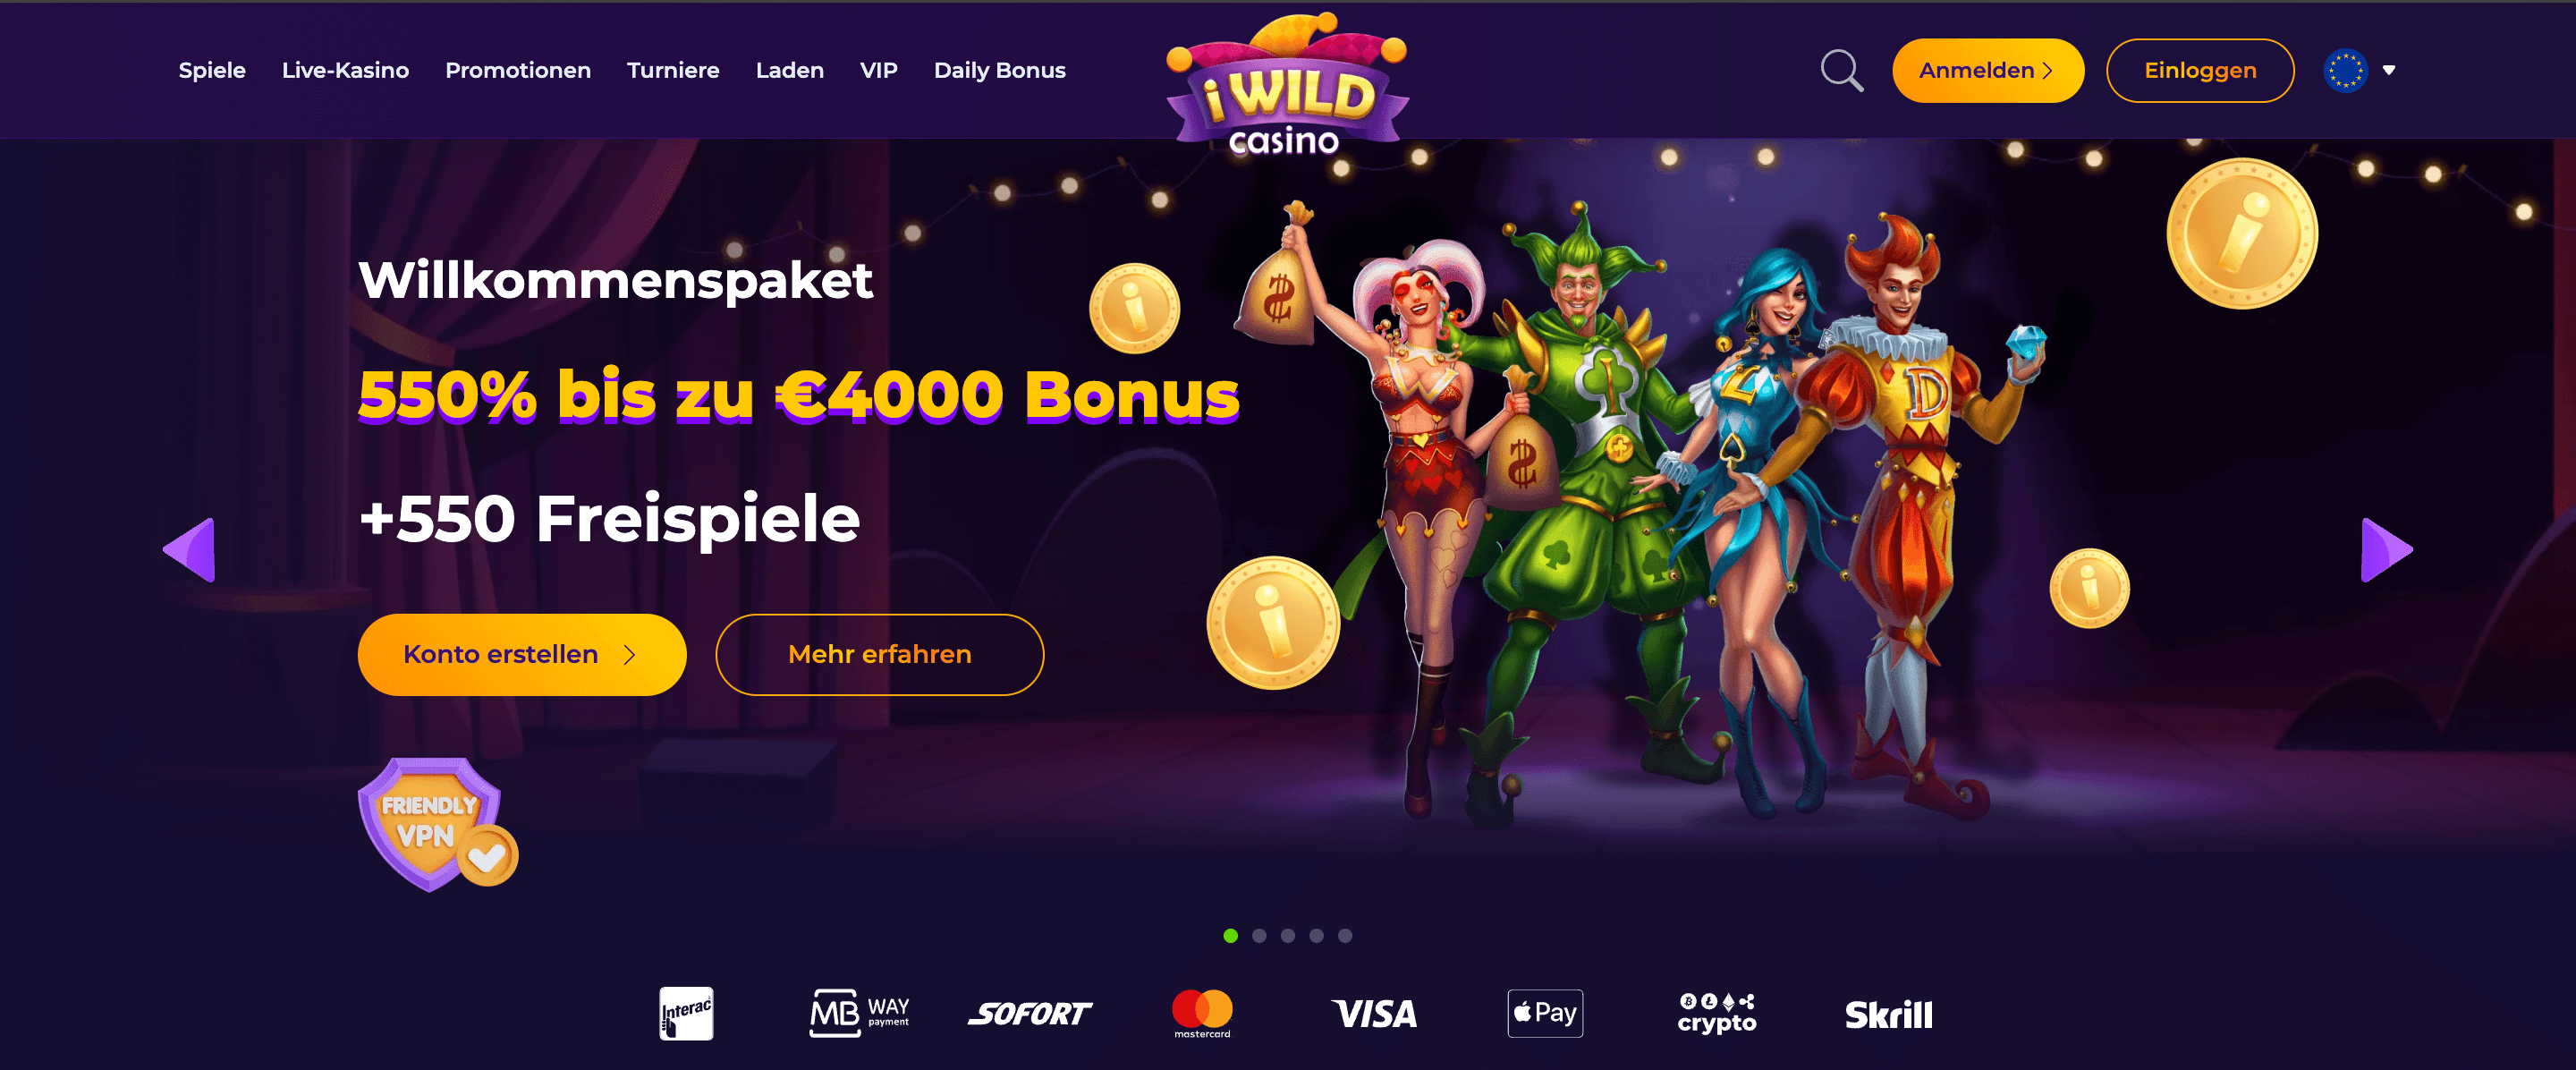Viewport: 2576px width, 1070px height.
Task: Go to the previous banner slide arrow
Action: tap(189, 550)
